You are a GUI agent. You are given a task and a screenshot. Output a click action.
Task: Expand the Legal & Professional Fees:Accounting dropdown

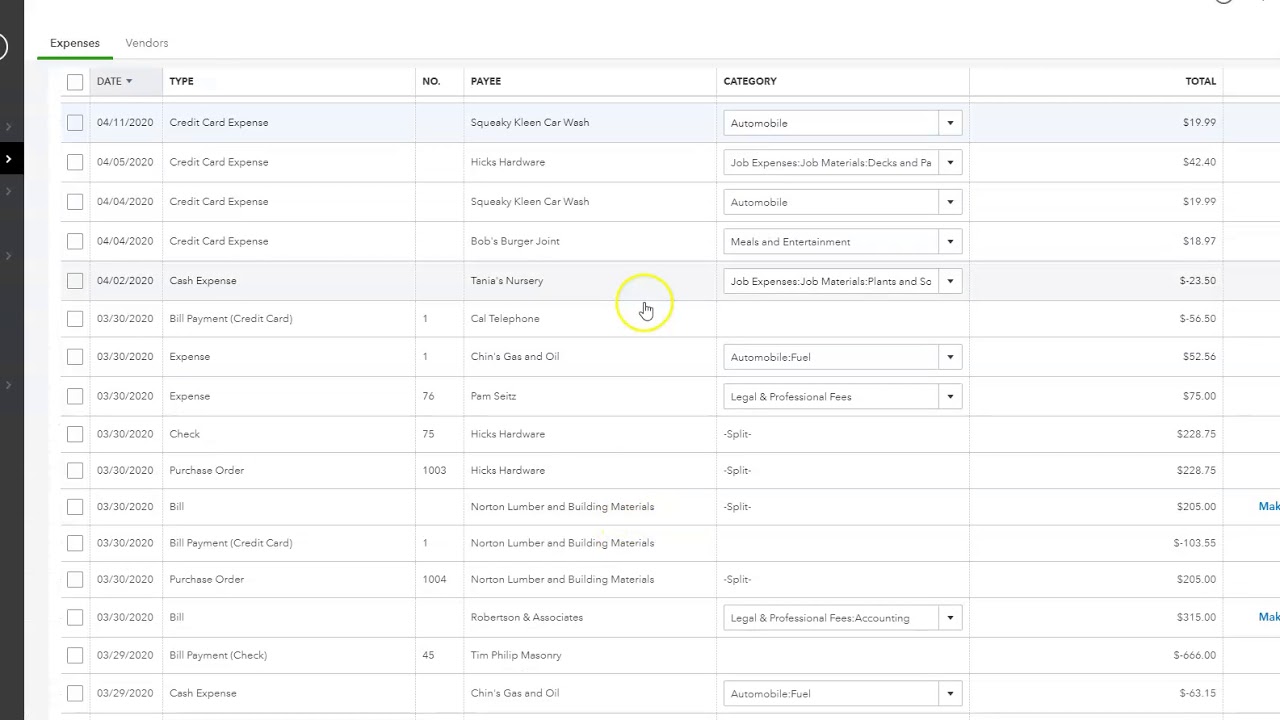pos(950,618)
